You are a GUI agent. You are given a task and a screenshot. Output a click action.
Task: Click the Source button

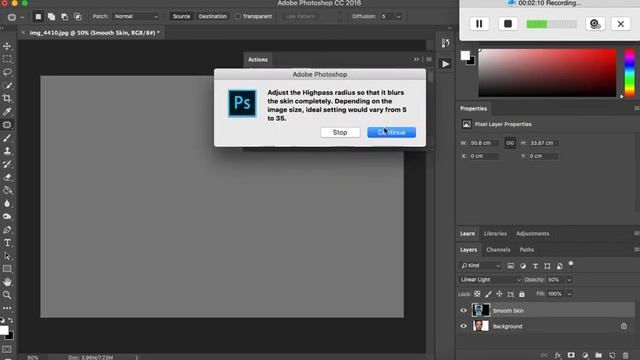point(181,17)
